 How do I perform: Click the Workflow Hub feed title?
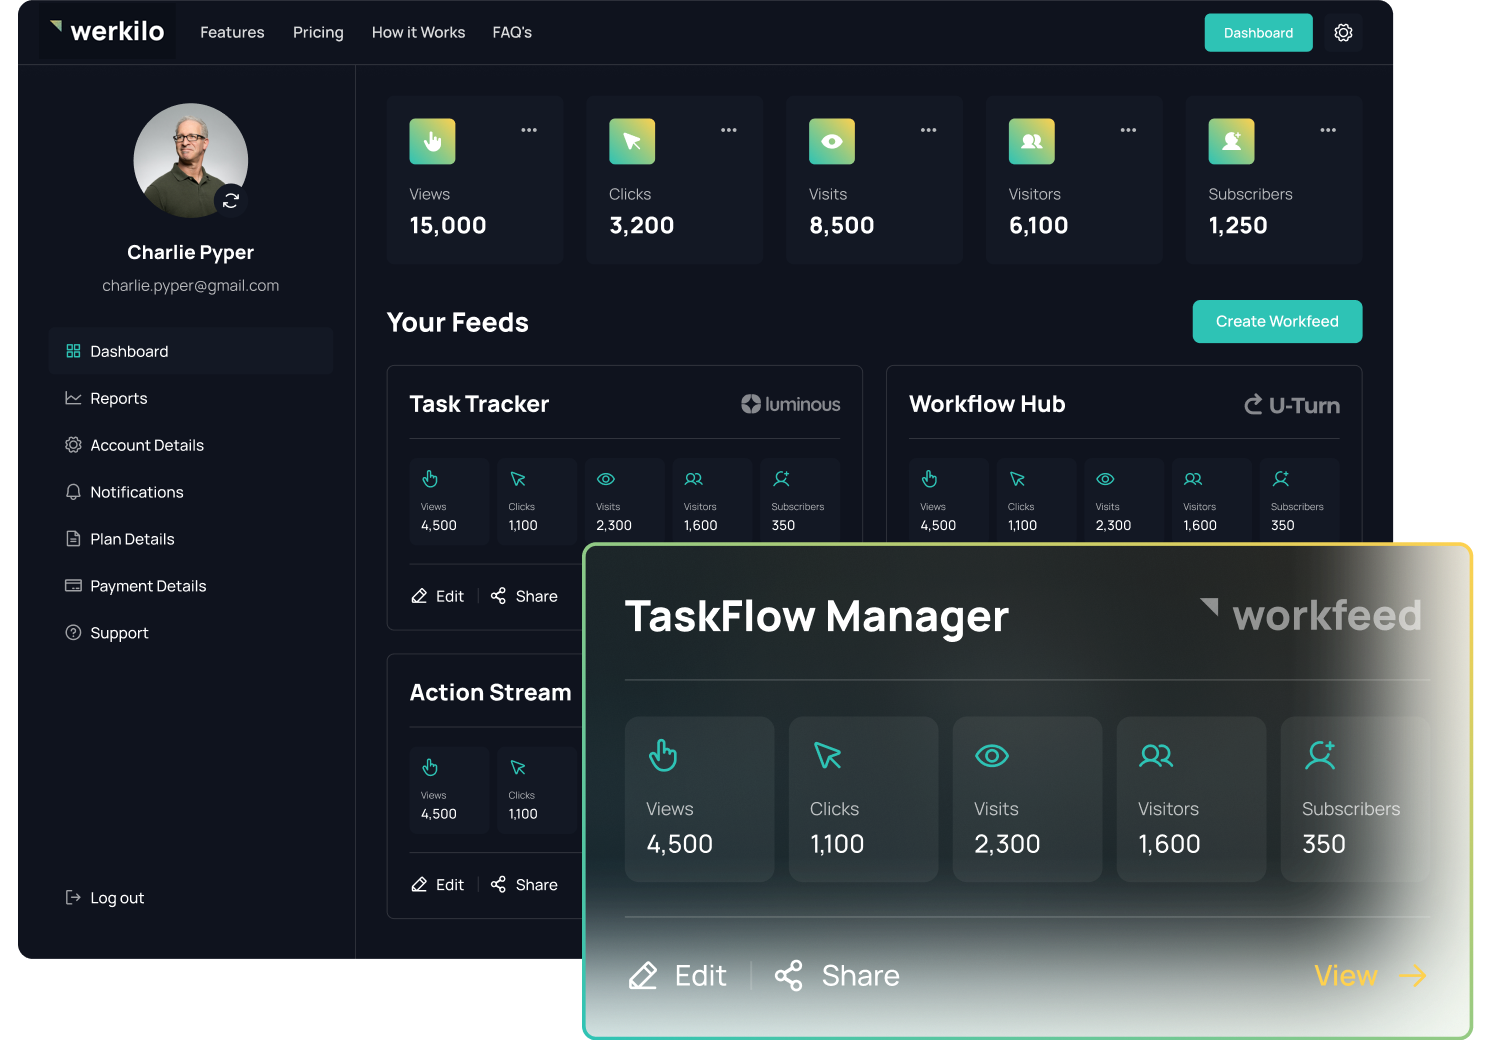click(987, 404)
